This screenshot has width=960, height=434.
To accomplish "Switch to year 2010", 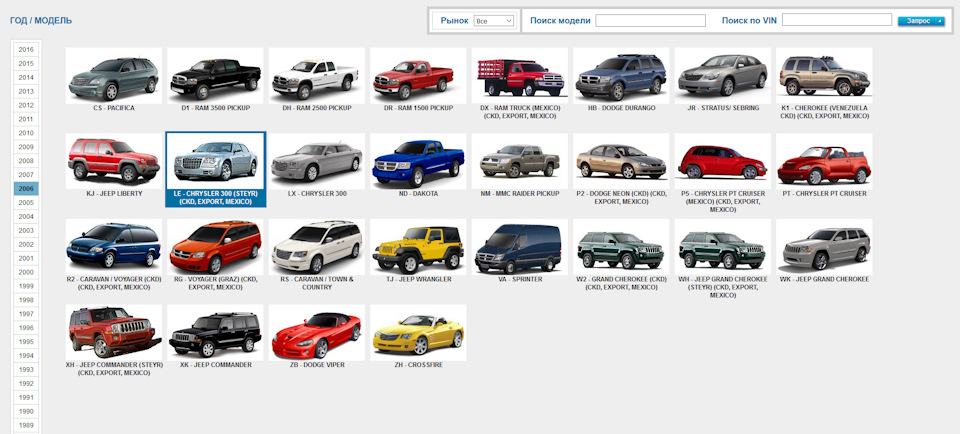I will (x=26, y=133).
